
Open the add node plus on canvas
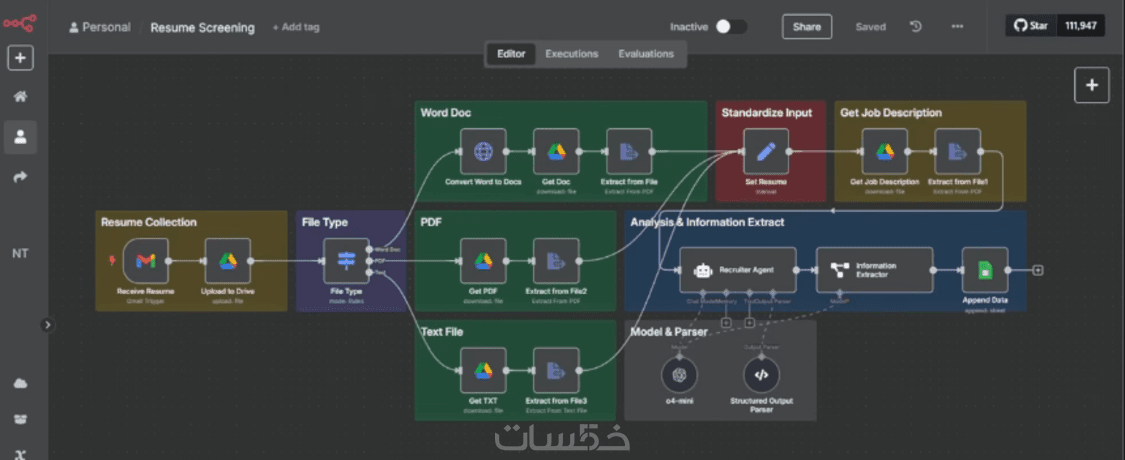tap(1091, 85)
